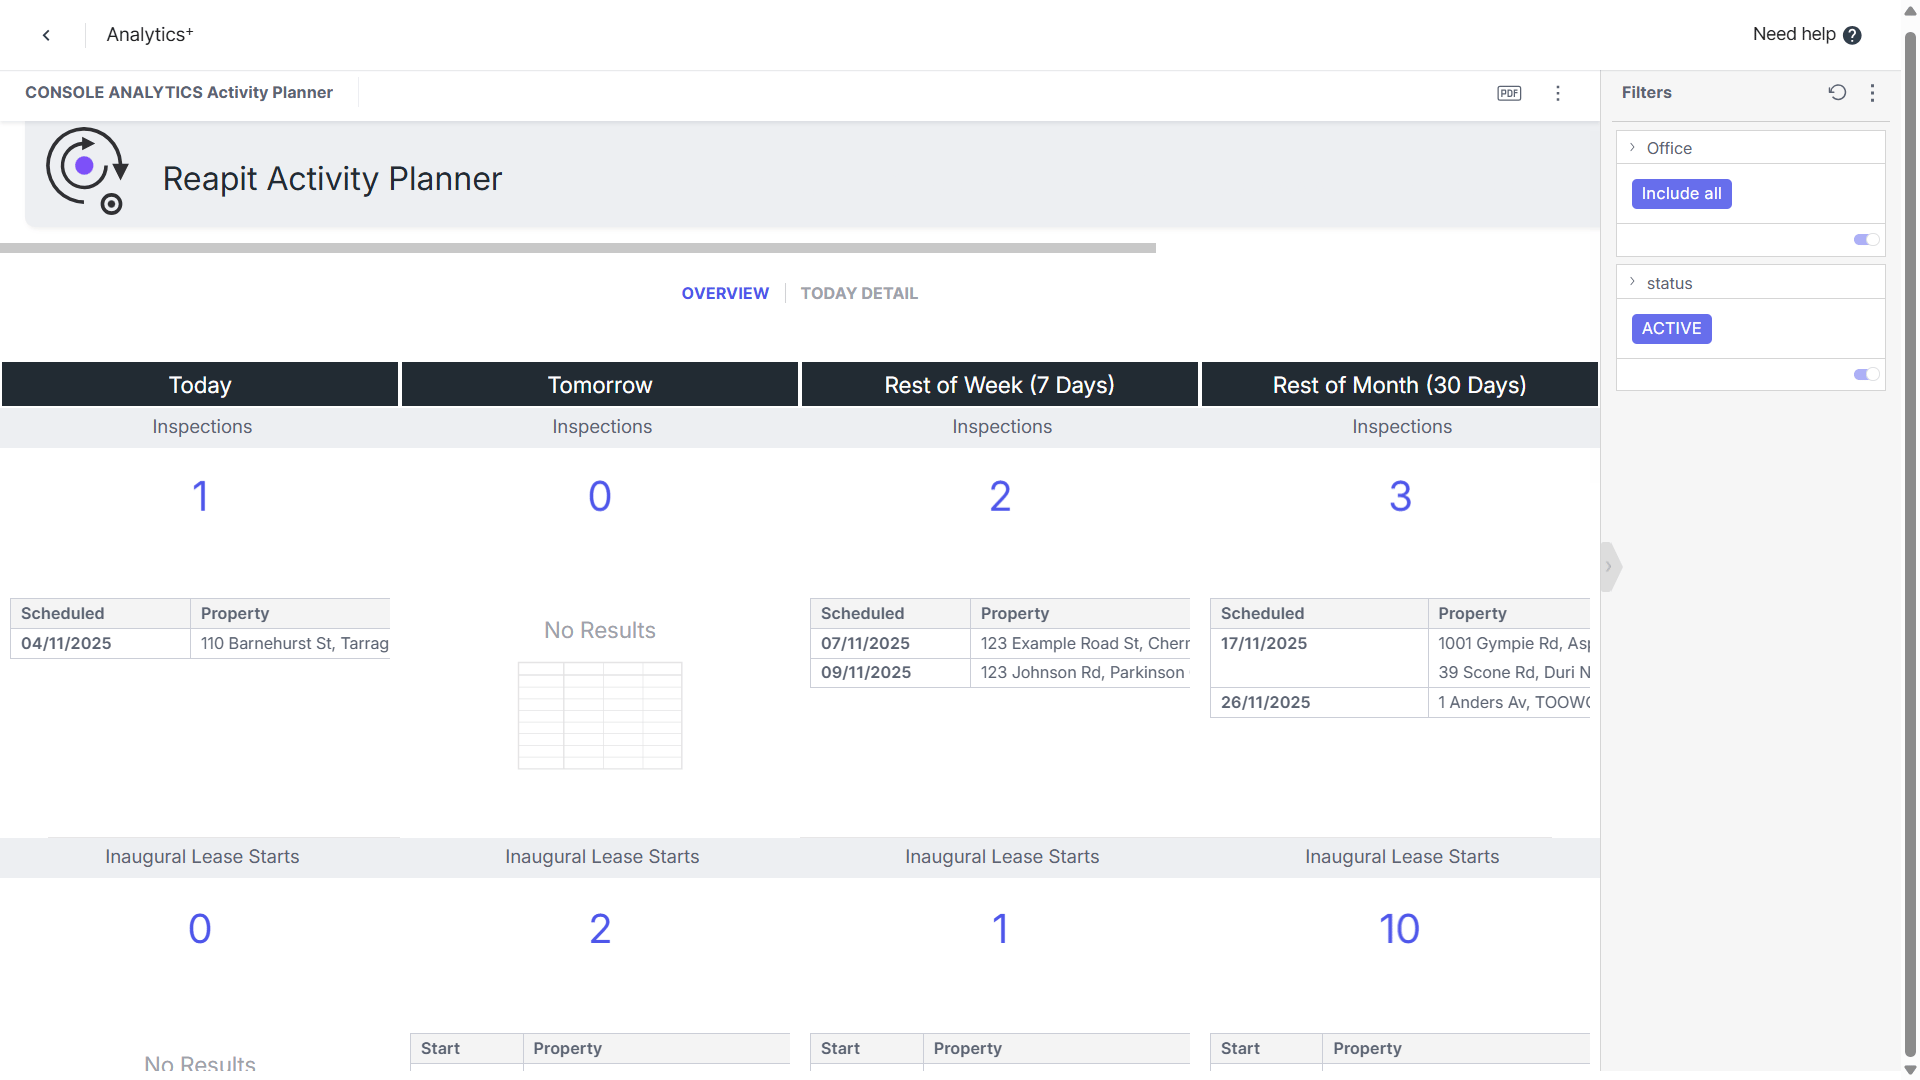1920x1080 pixels.
Task: Export dashboard using the PDF icon
Action: coord(1509,93)
